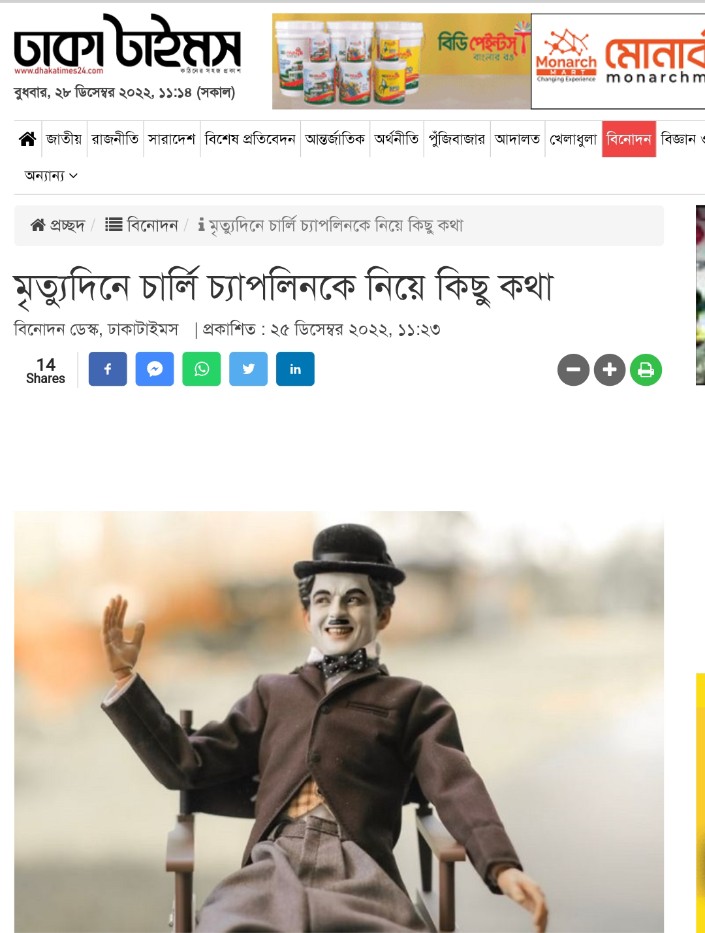The image size is (705, 933).
Task: Open the খেলাধুলা menu item
Action: tap(573, 139)
